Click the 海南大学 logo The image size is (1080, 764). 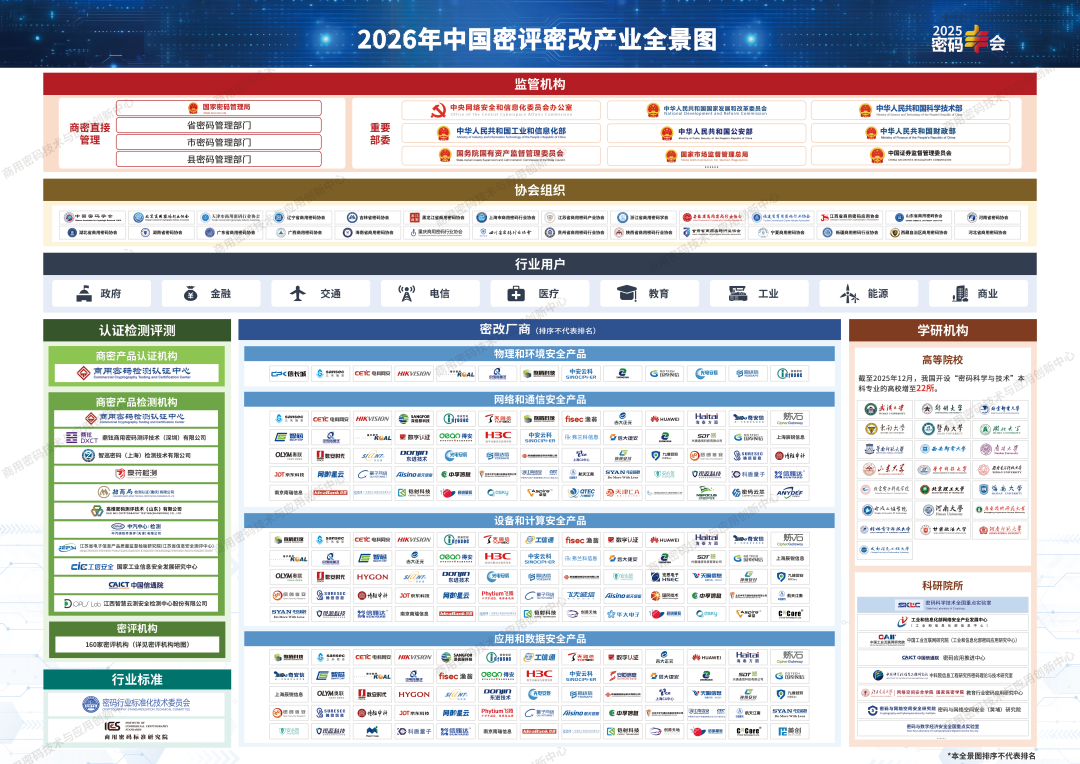[1000, 489]
